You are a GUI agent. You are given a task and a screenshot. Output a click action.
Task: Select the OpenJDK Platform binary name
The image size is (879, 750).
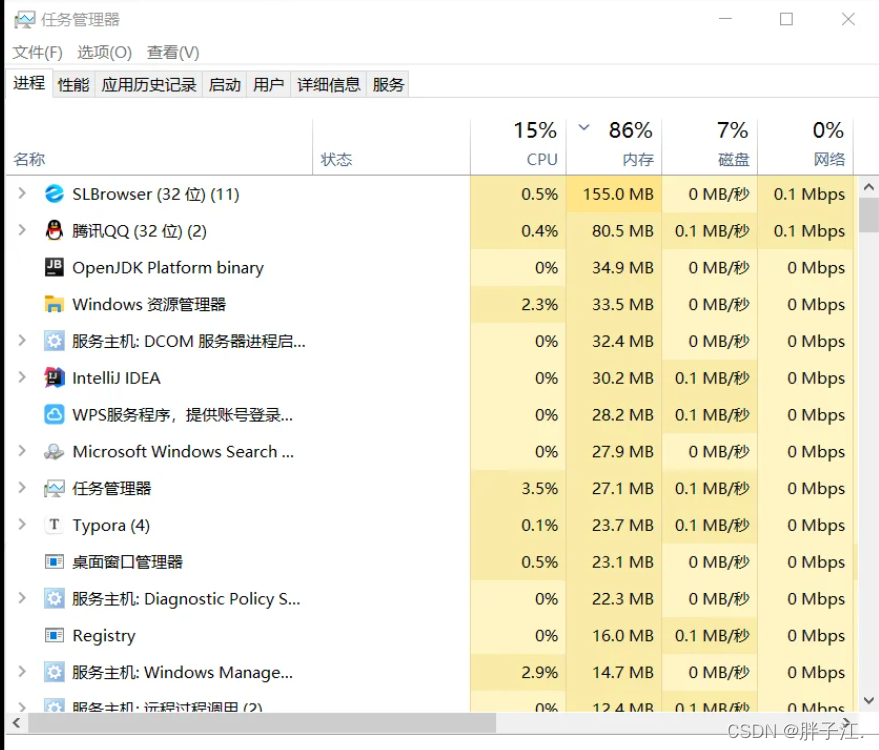168,268
